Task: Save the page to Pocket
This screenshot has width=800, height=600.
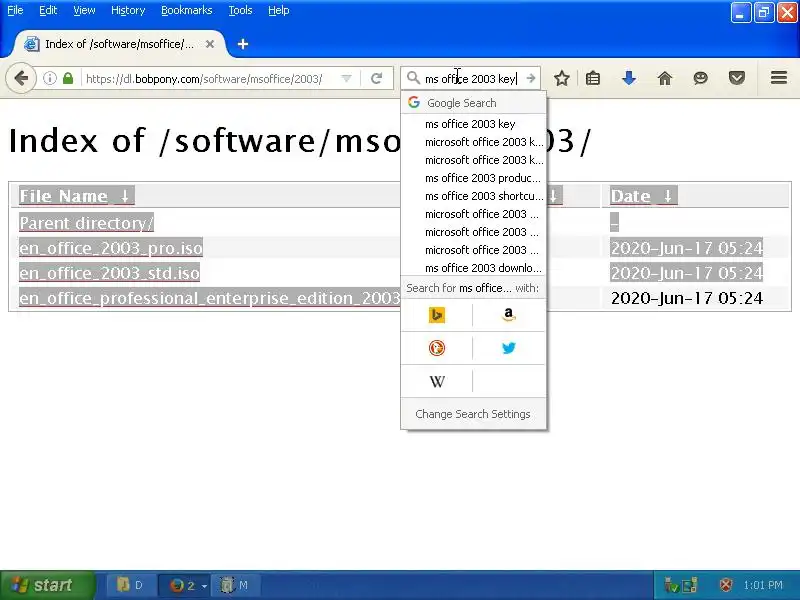Action: (x=737, y=78)
